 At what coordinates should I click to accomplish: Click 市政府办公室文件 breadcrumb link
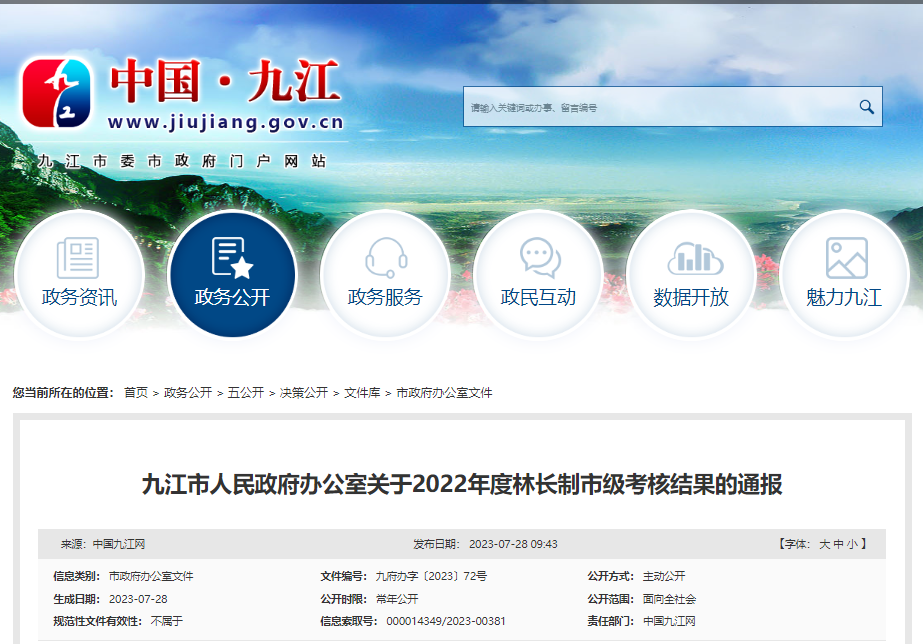[x=444, y=393]
